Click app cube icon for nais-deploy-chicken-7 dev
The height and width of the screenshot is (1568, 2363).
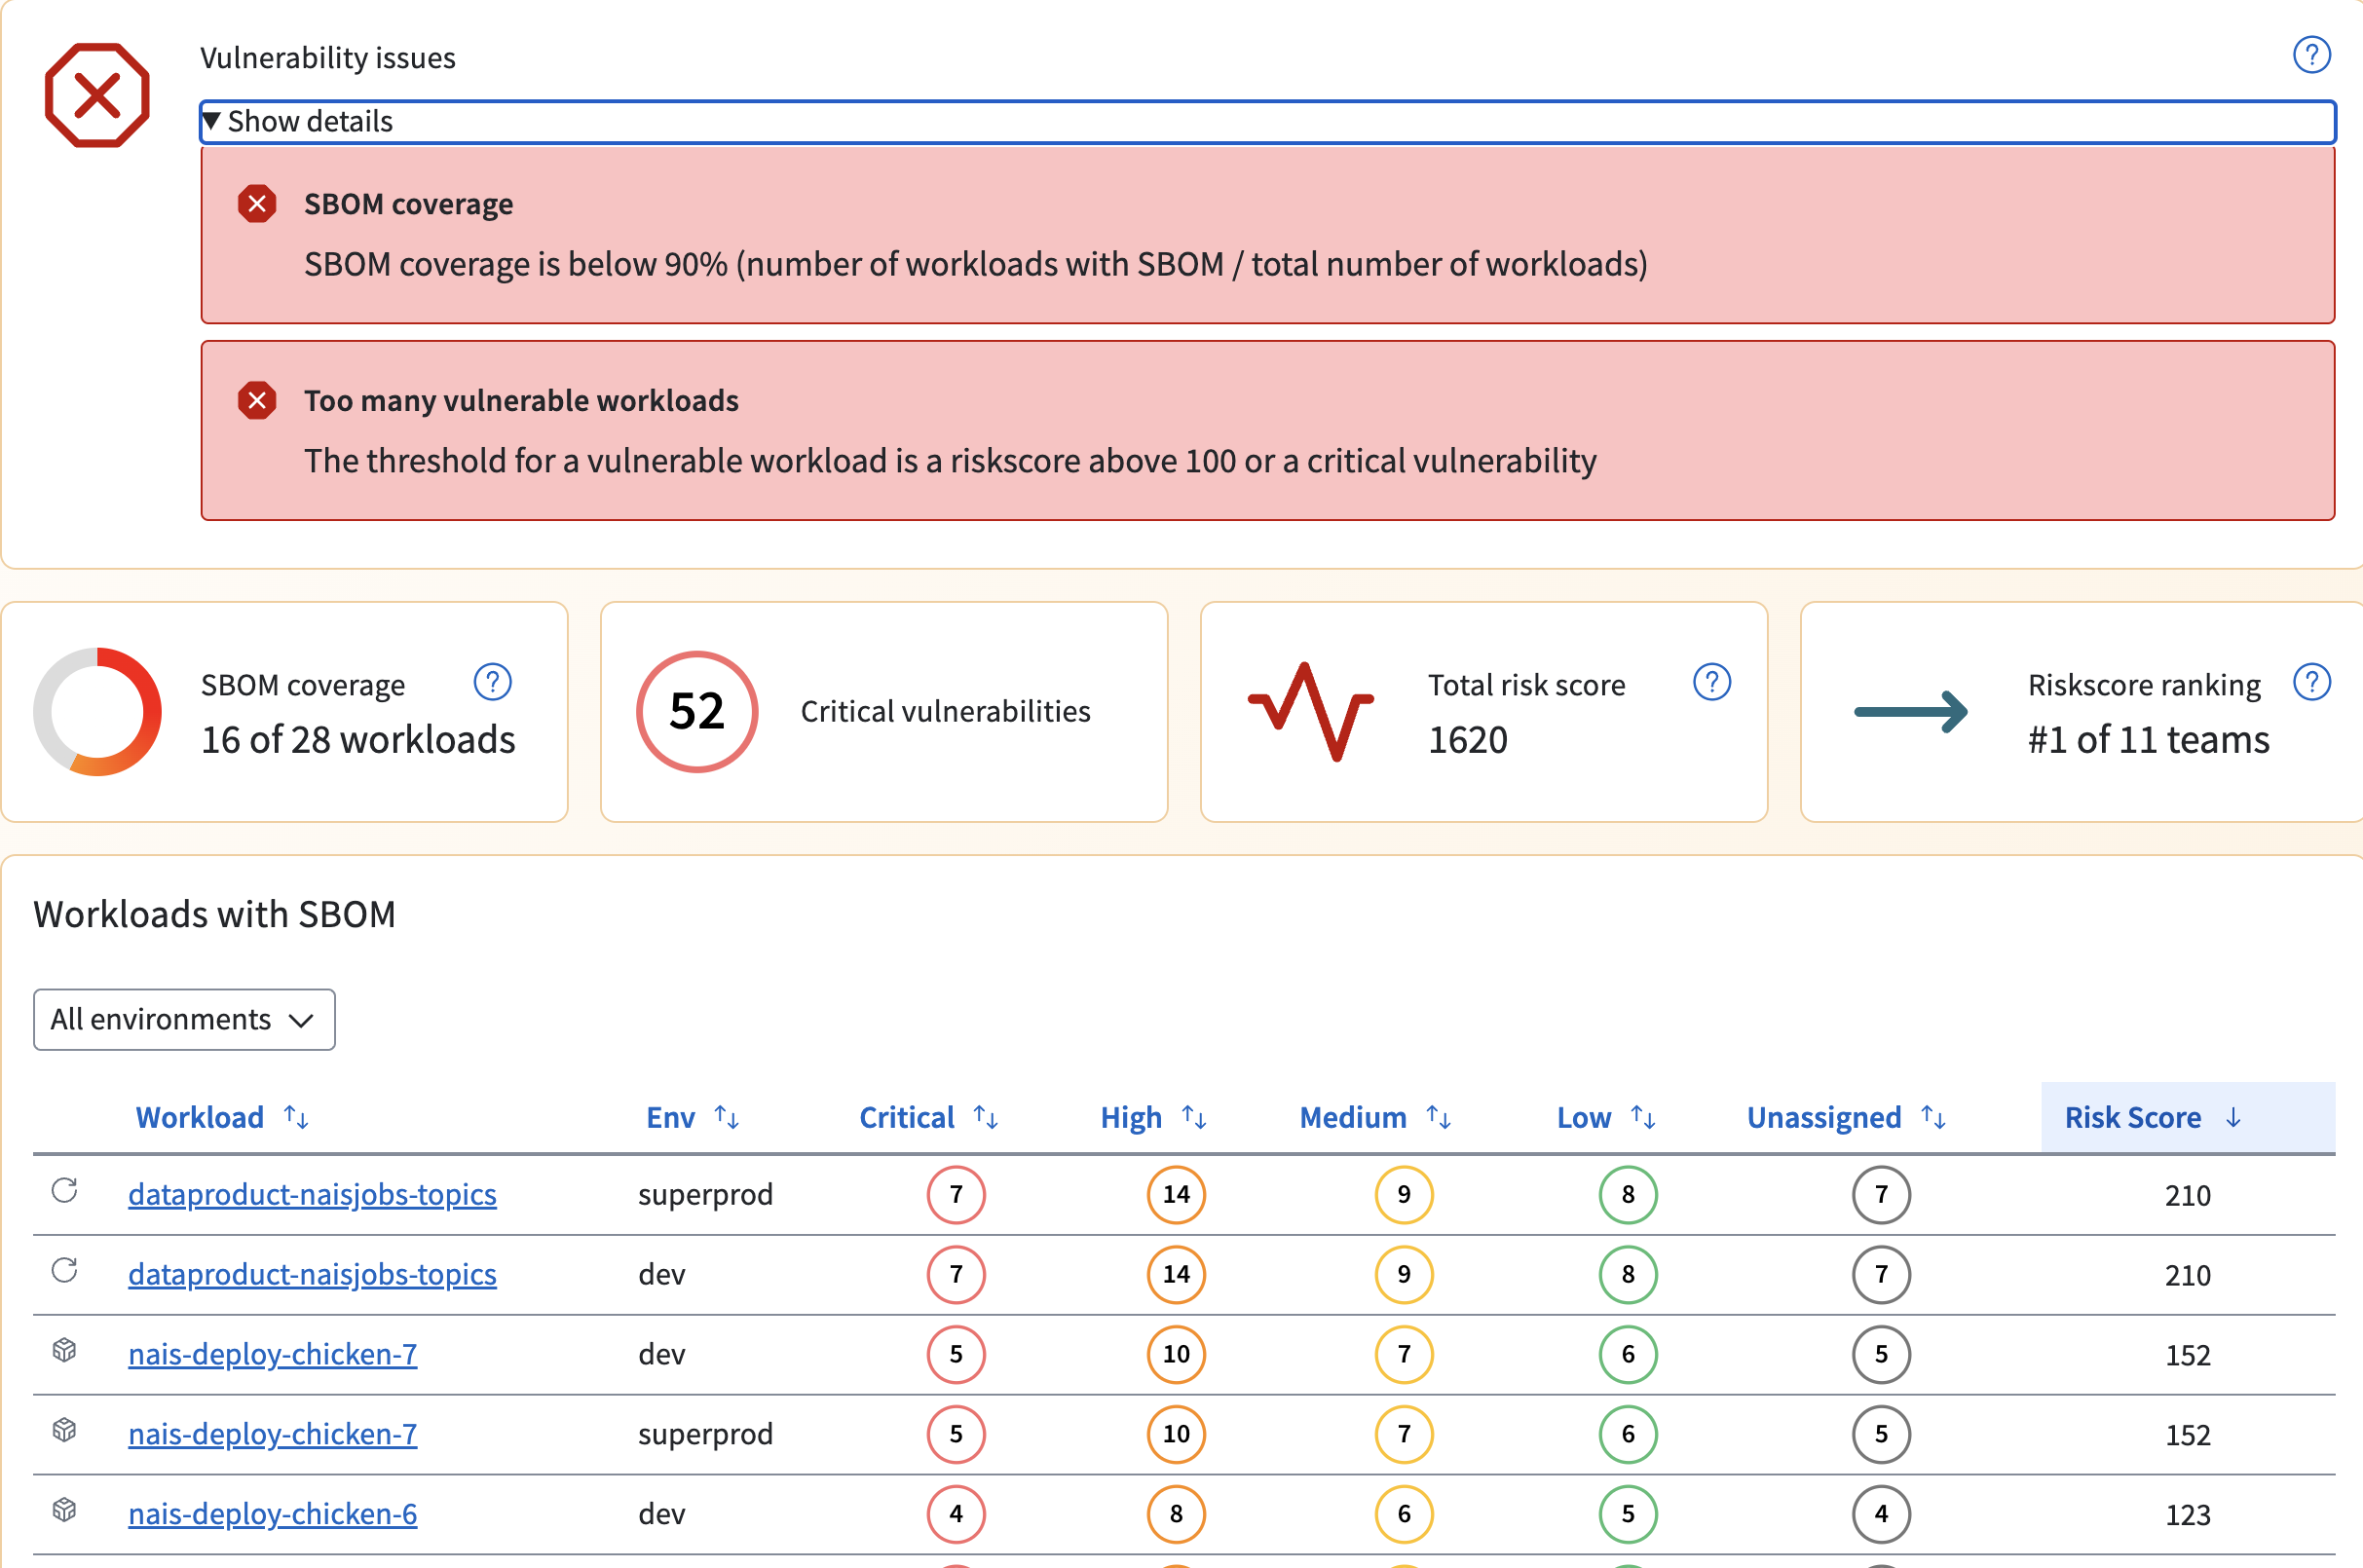point(64,1350)
